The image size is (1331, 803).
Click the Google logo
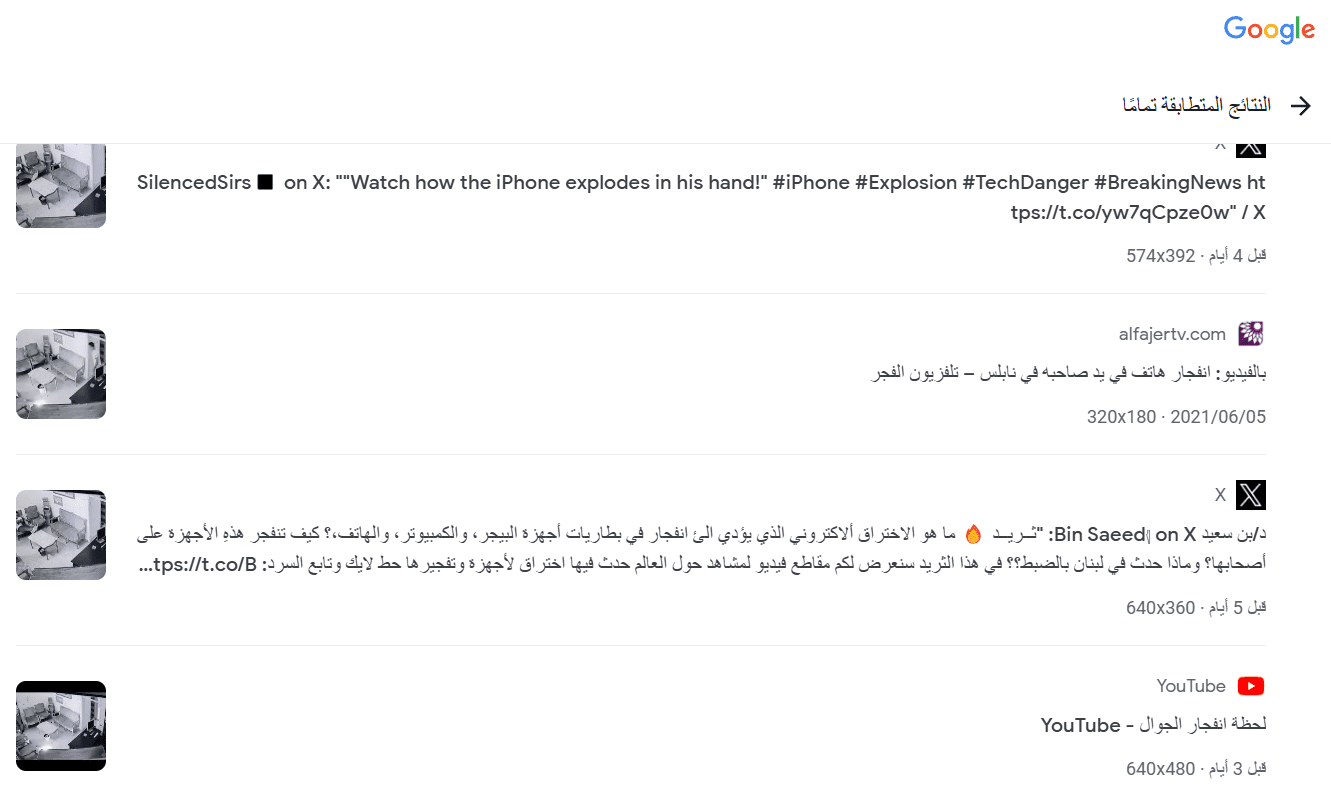pos(1269,30)
